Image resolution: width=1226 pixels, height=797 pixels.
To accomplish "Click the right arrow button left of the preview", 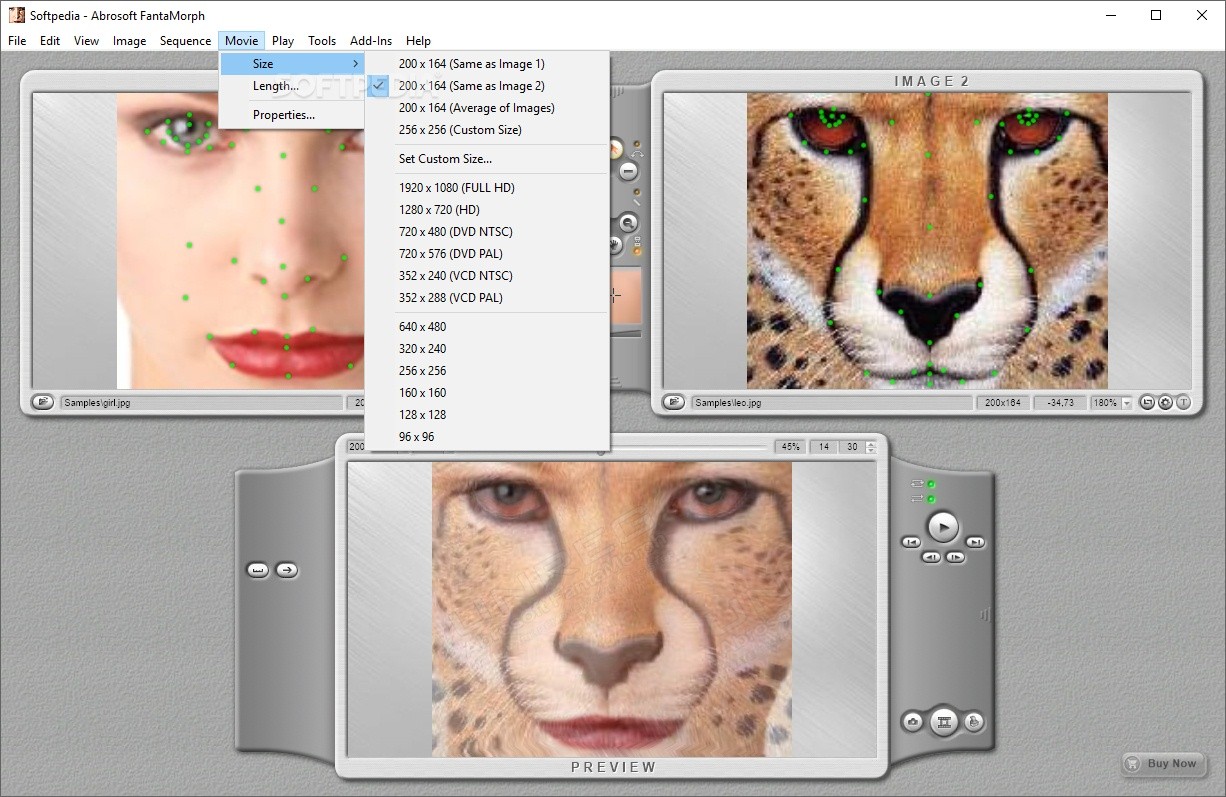I will pos(287,570).
